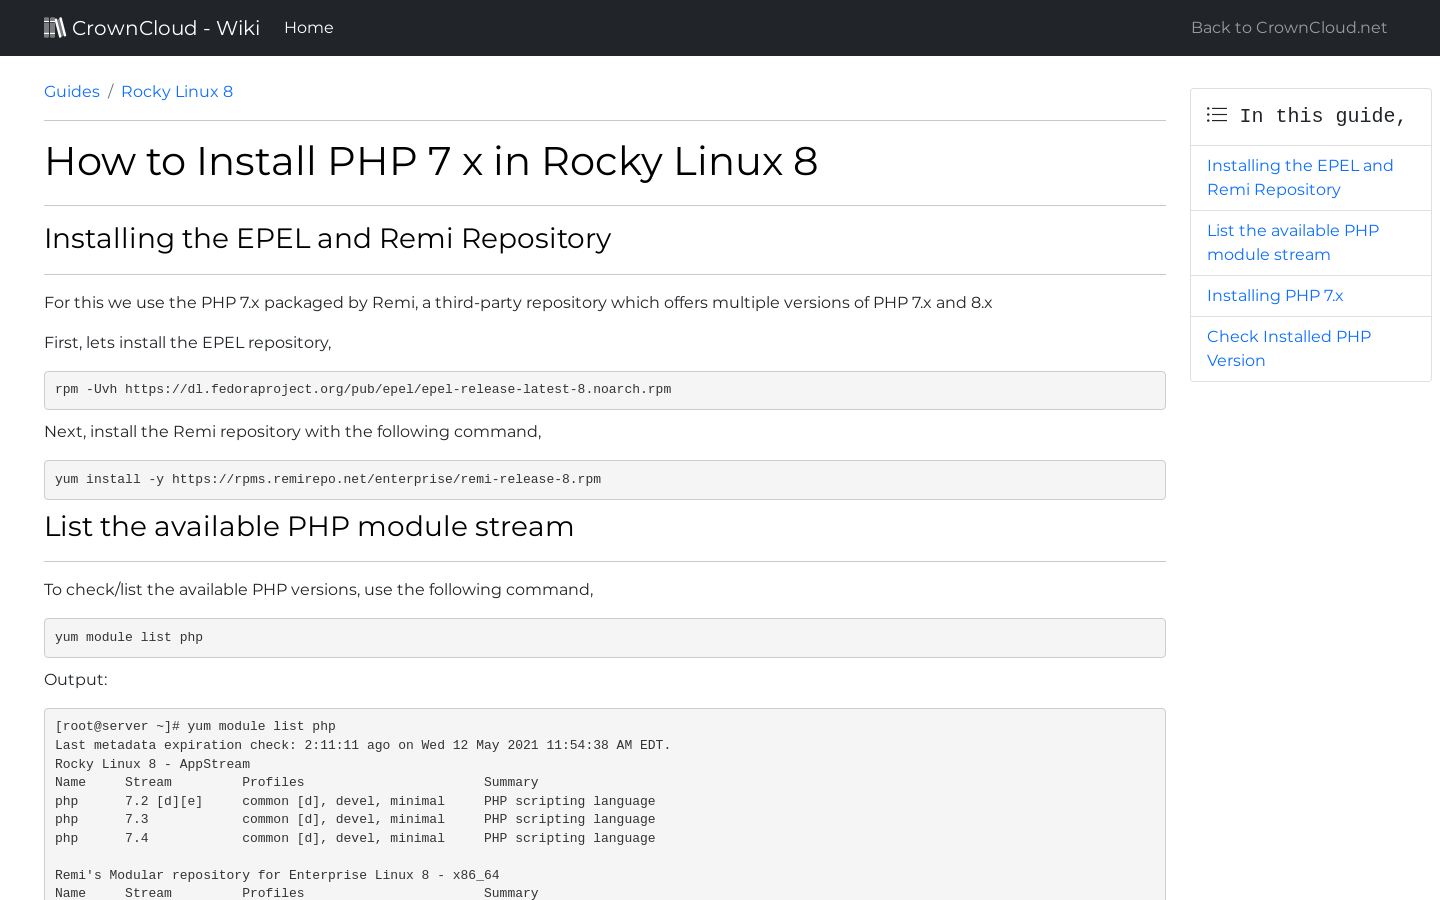Open the Rocky Linux 8 breadcrumb link
Viewport: 1440px width, 900px height.
(176, 91)
